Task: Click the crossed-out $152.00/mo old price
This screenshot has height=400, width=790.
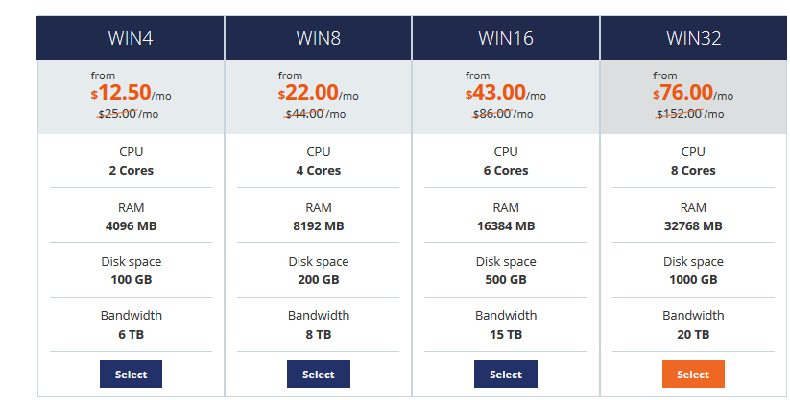Action: coord(690,114)
